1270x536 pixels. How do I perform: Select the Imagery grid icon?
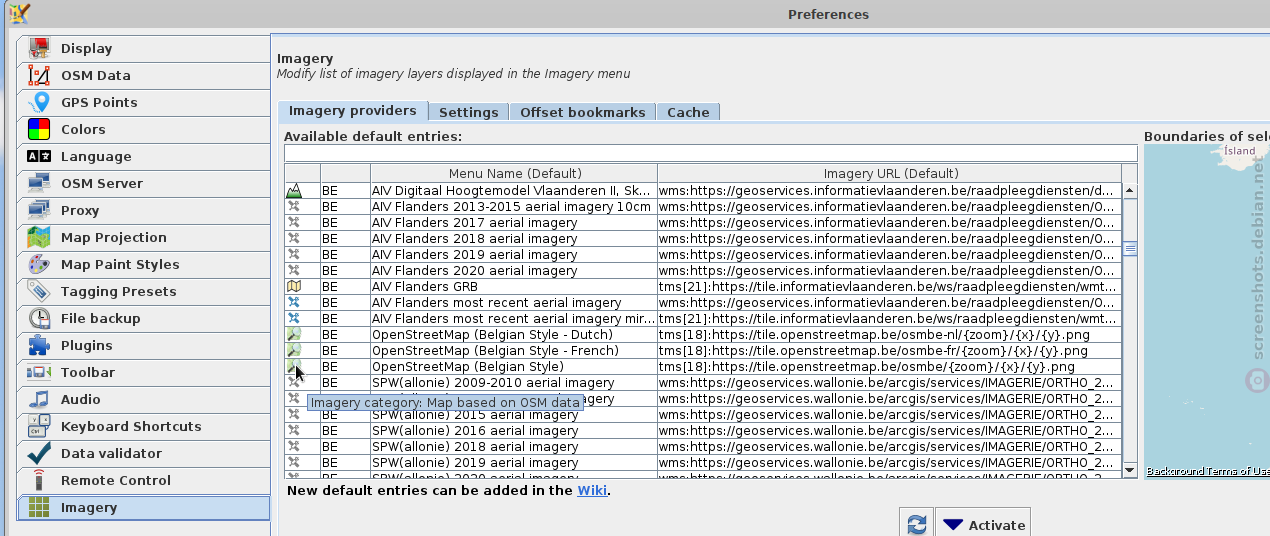(39, 507)
